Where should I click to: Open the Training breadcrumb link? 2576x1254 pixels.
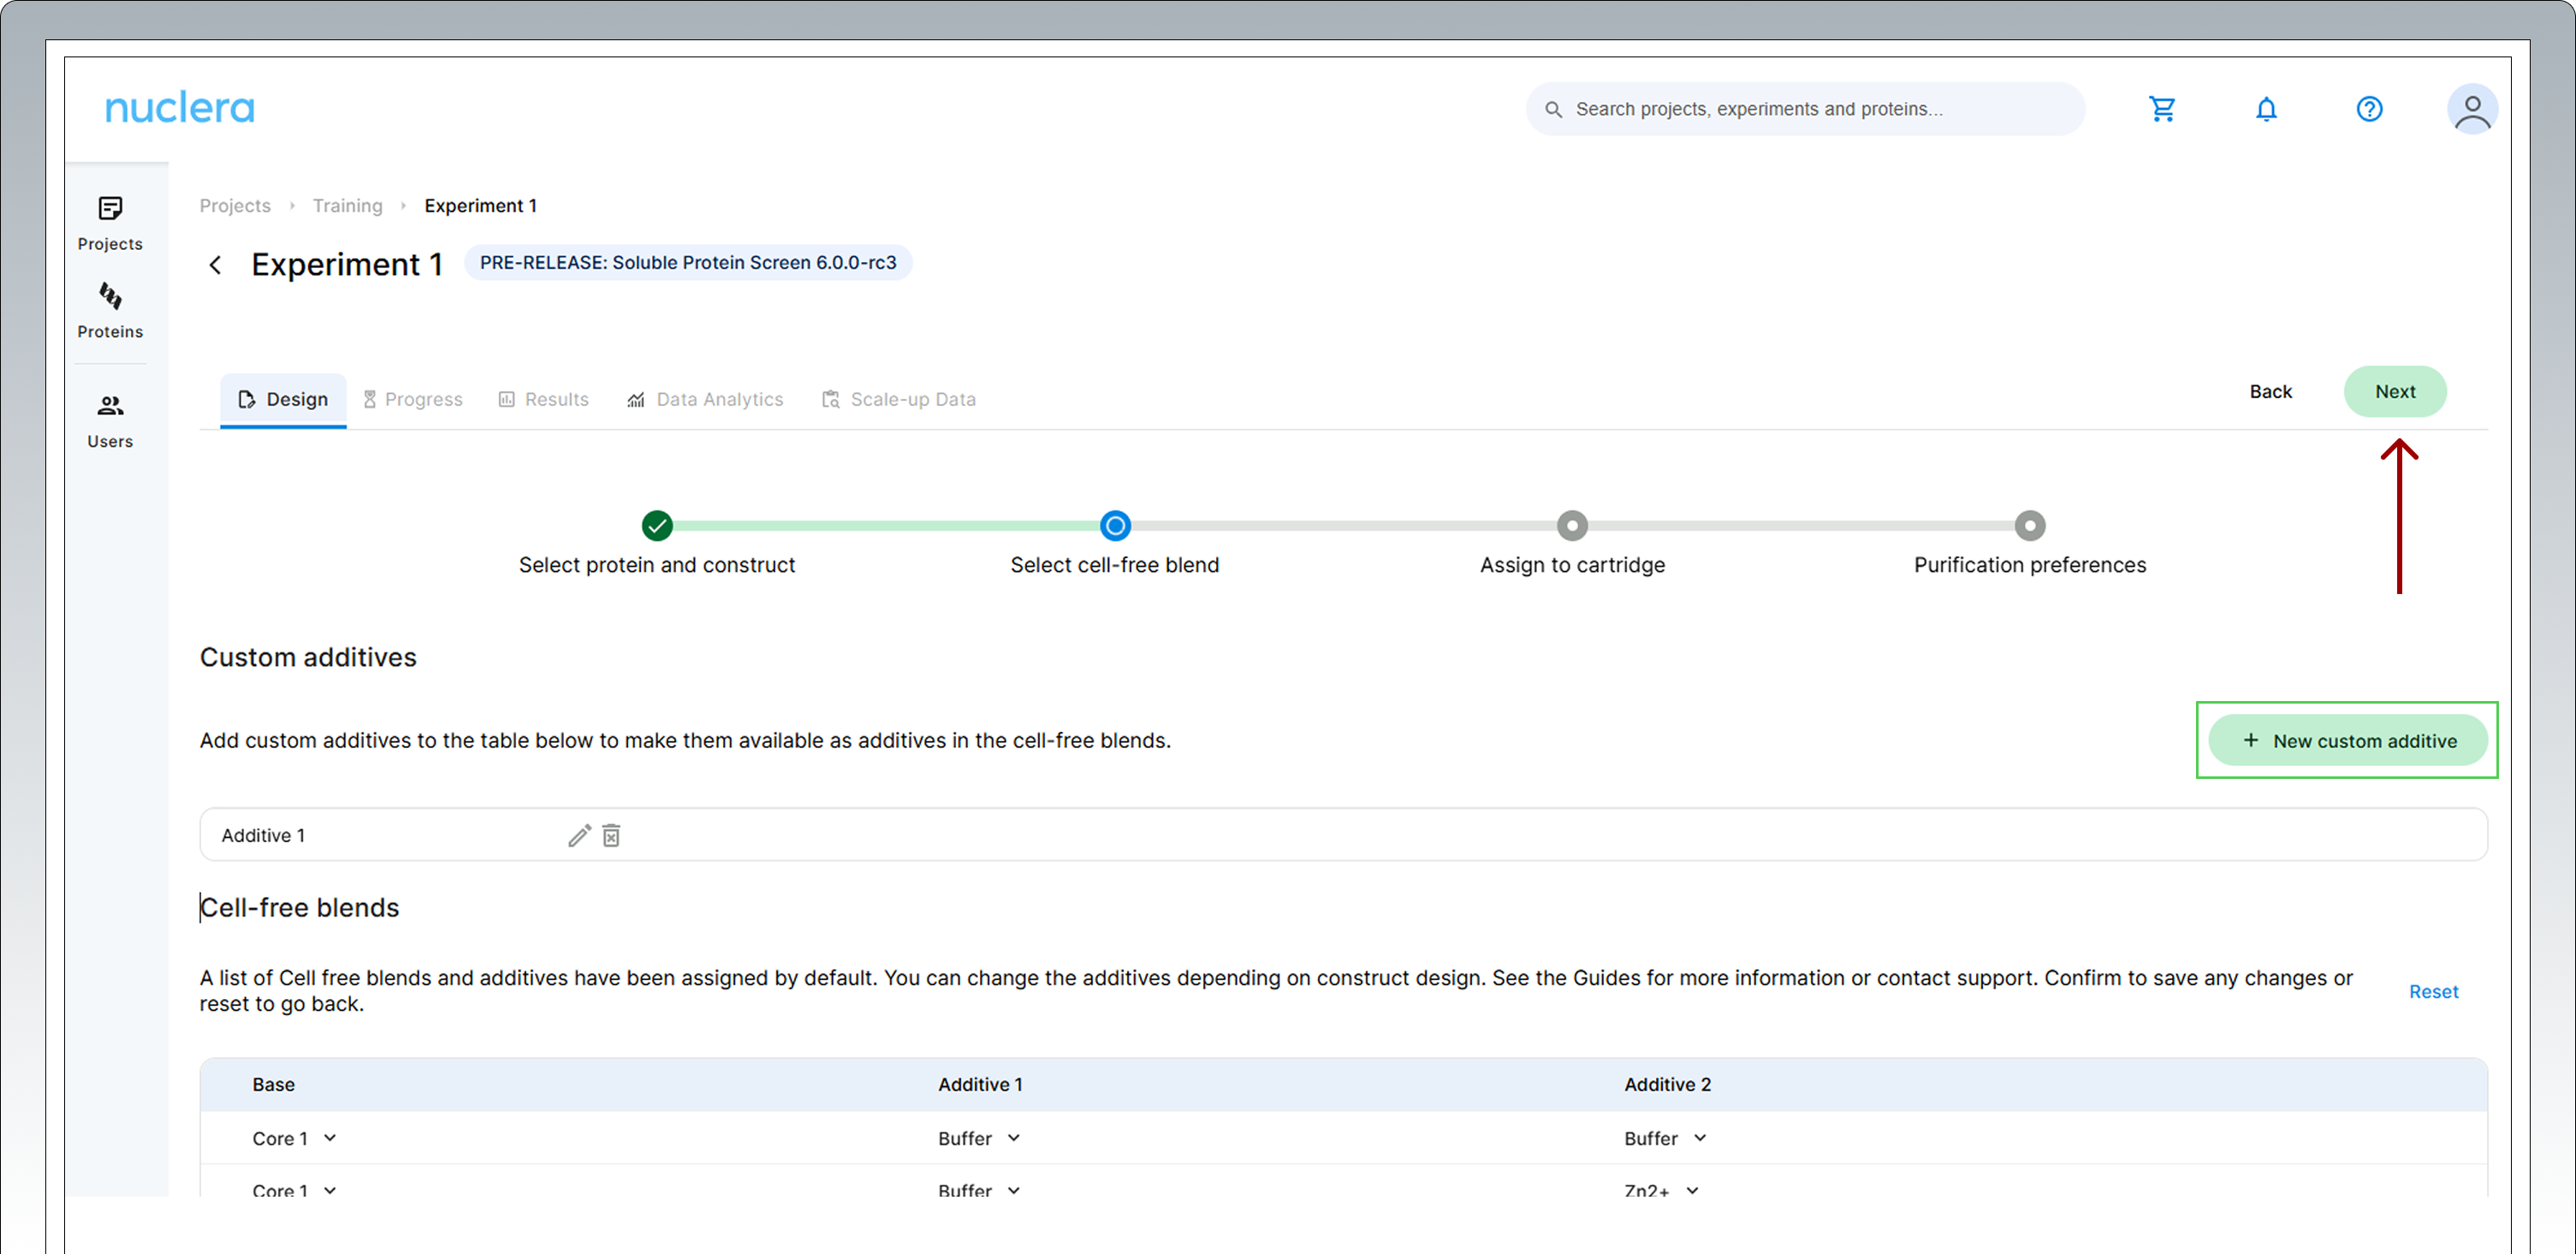click(347, 205)
